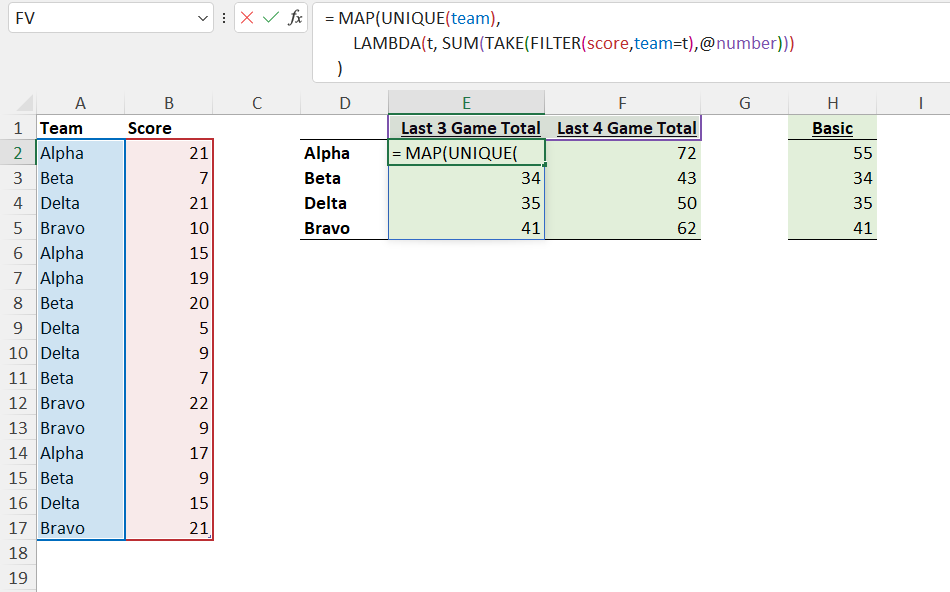This screenshot has width=950, height=592.
Task: Select column E header
Action: click(x=467, y=103)
